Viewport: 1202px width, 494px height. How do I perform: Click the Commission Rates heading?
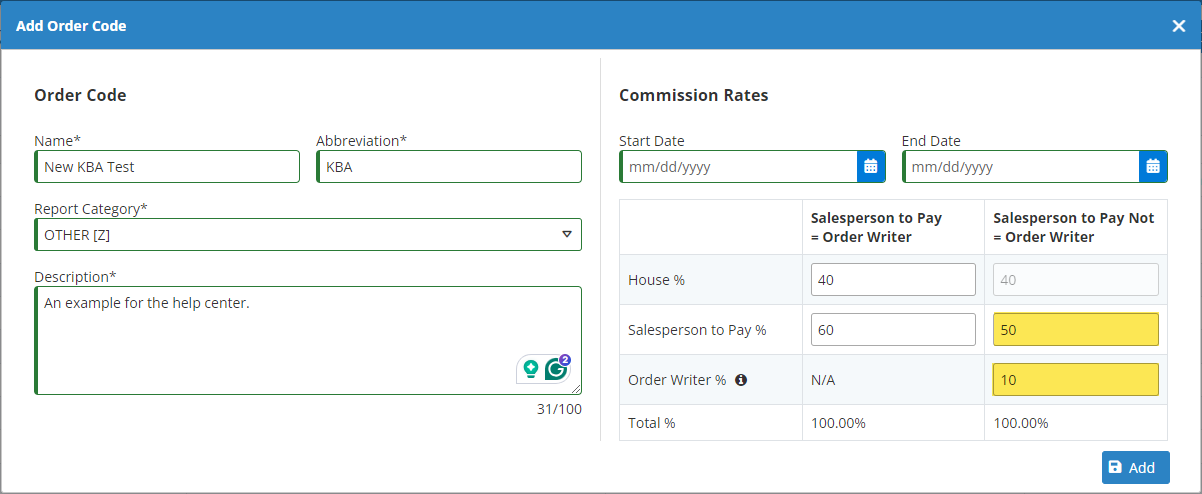pyautogui.click(x=693, y=96)
